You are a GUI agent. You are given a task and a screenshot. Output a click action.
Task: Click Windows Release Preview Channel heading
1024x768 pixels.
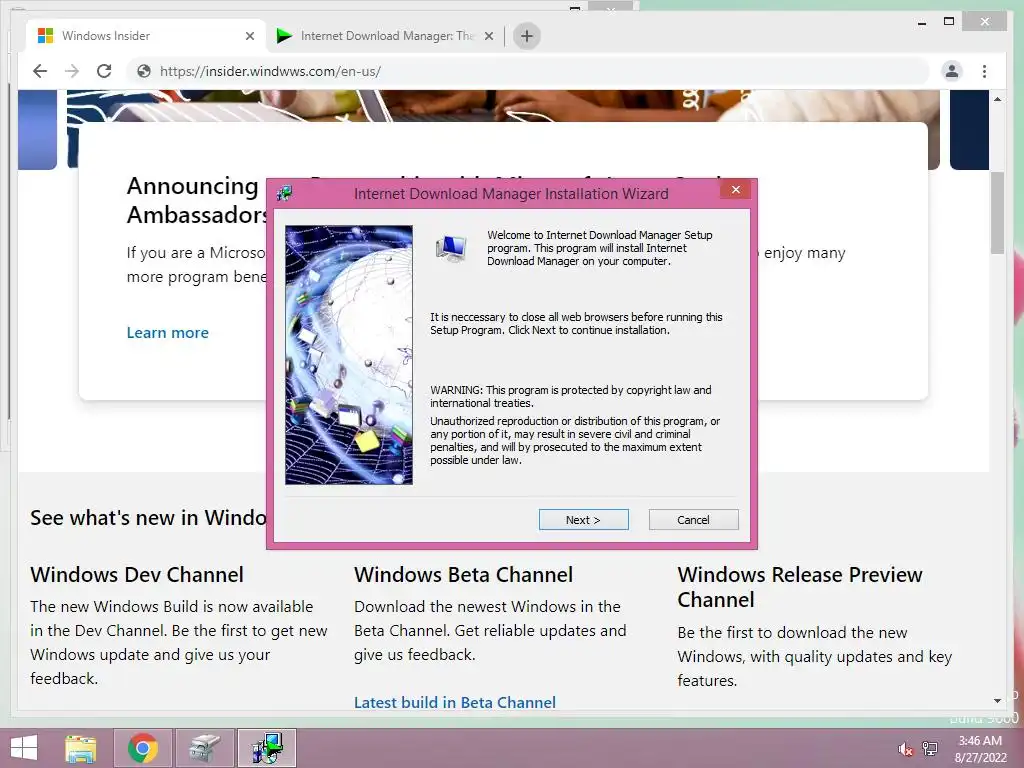coord(799,587)
